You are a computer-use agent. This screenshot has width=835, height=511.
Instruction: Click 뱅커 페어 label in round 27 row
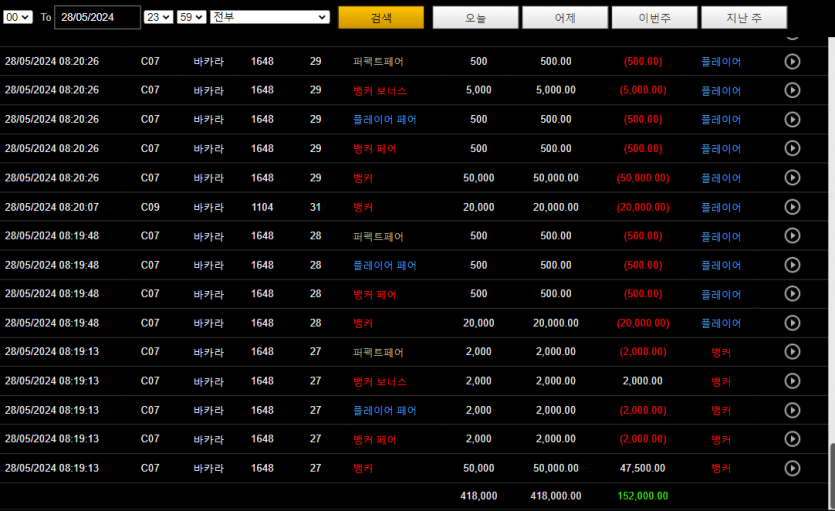[374, 439]
